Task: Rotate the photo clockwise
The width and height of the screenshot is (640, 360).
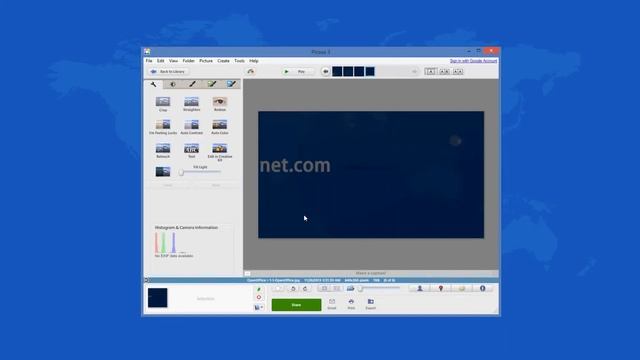Action: [305, 289]
